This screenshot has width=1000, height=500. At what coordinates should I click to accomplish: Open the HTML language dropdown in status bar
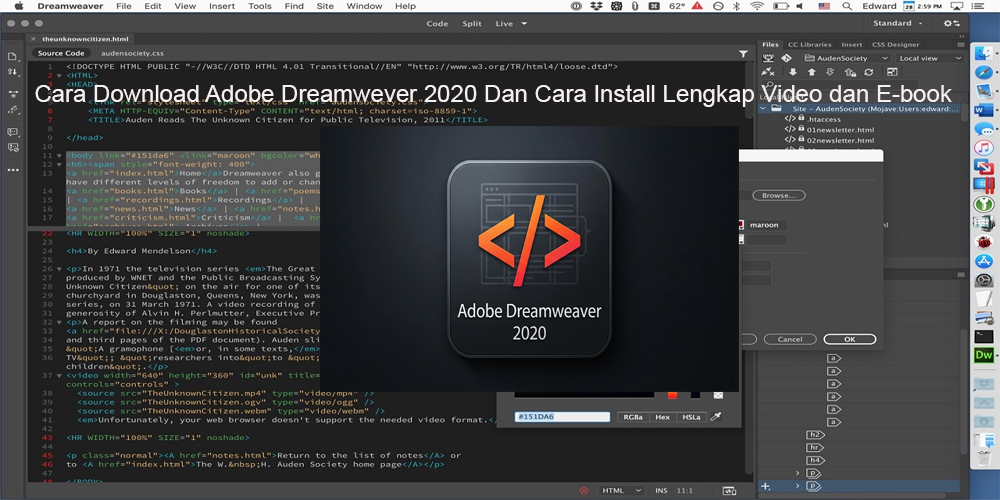tap(622, 490)
